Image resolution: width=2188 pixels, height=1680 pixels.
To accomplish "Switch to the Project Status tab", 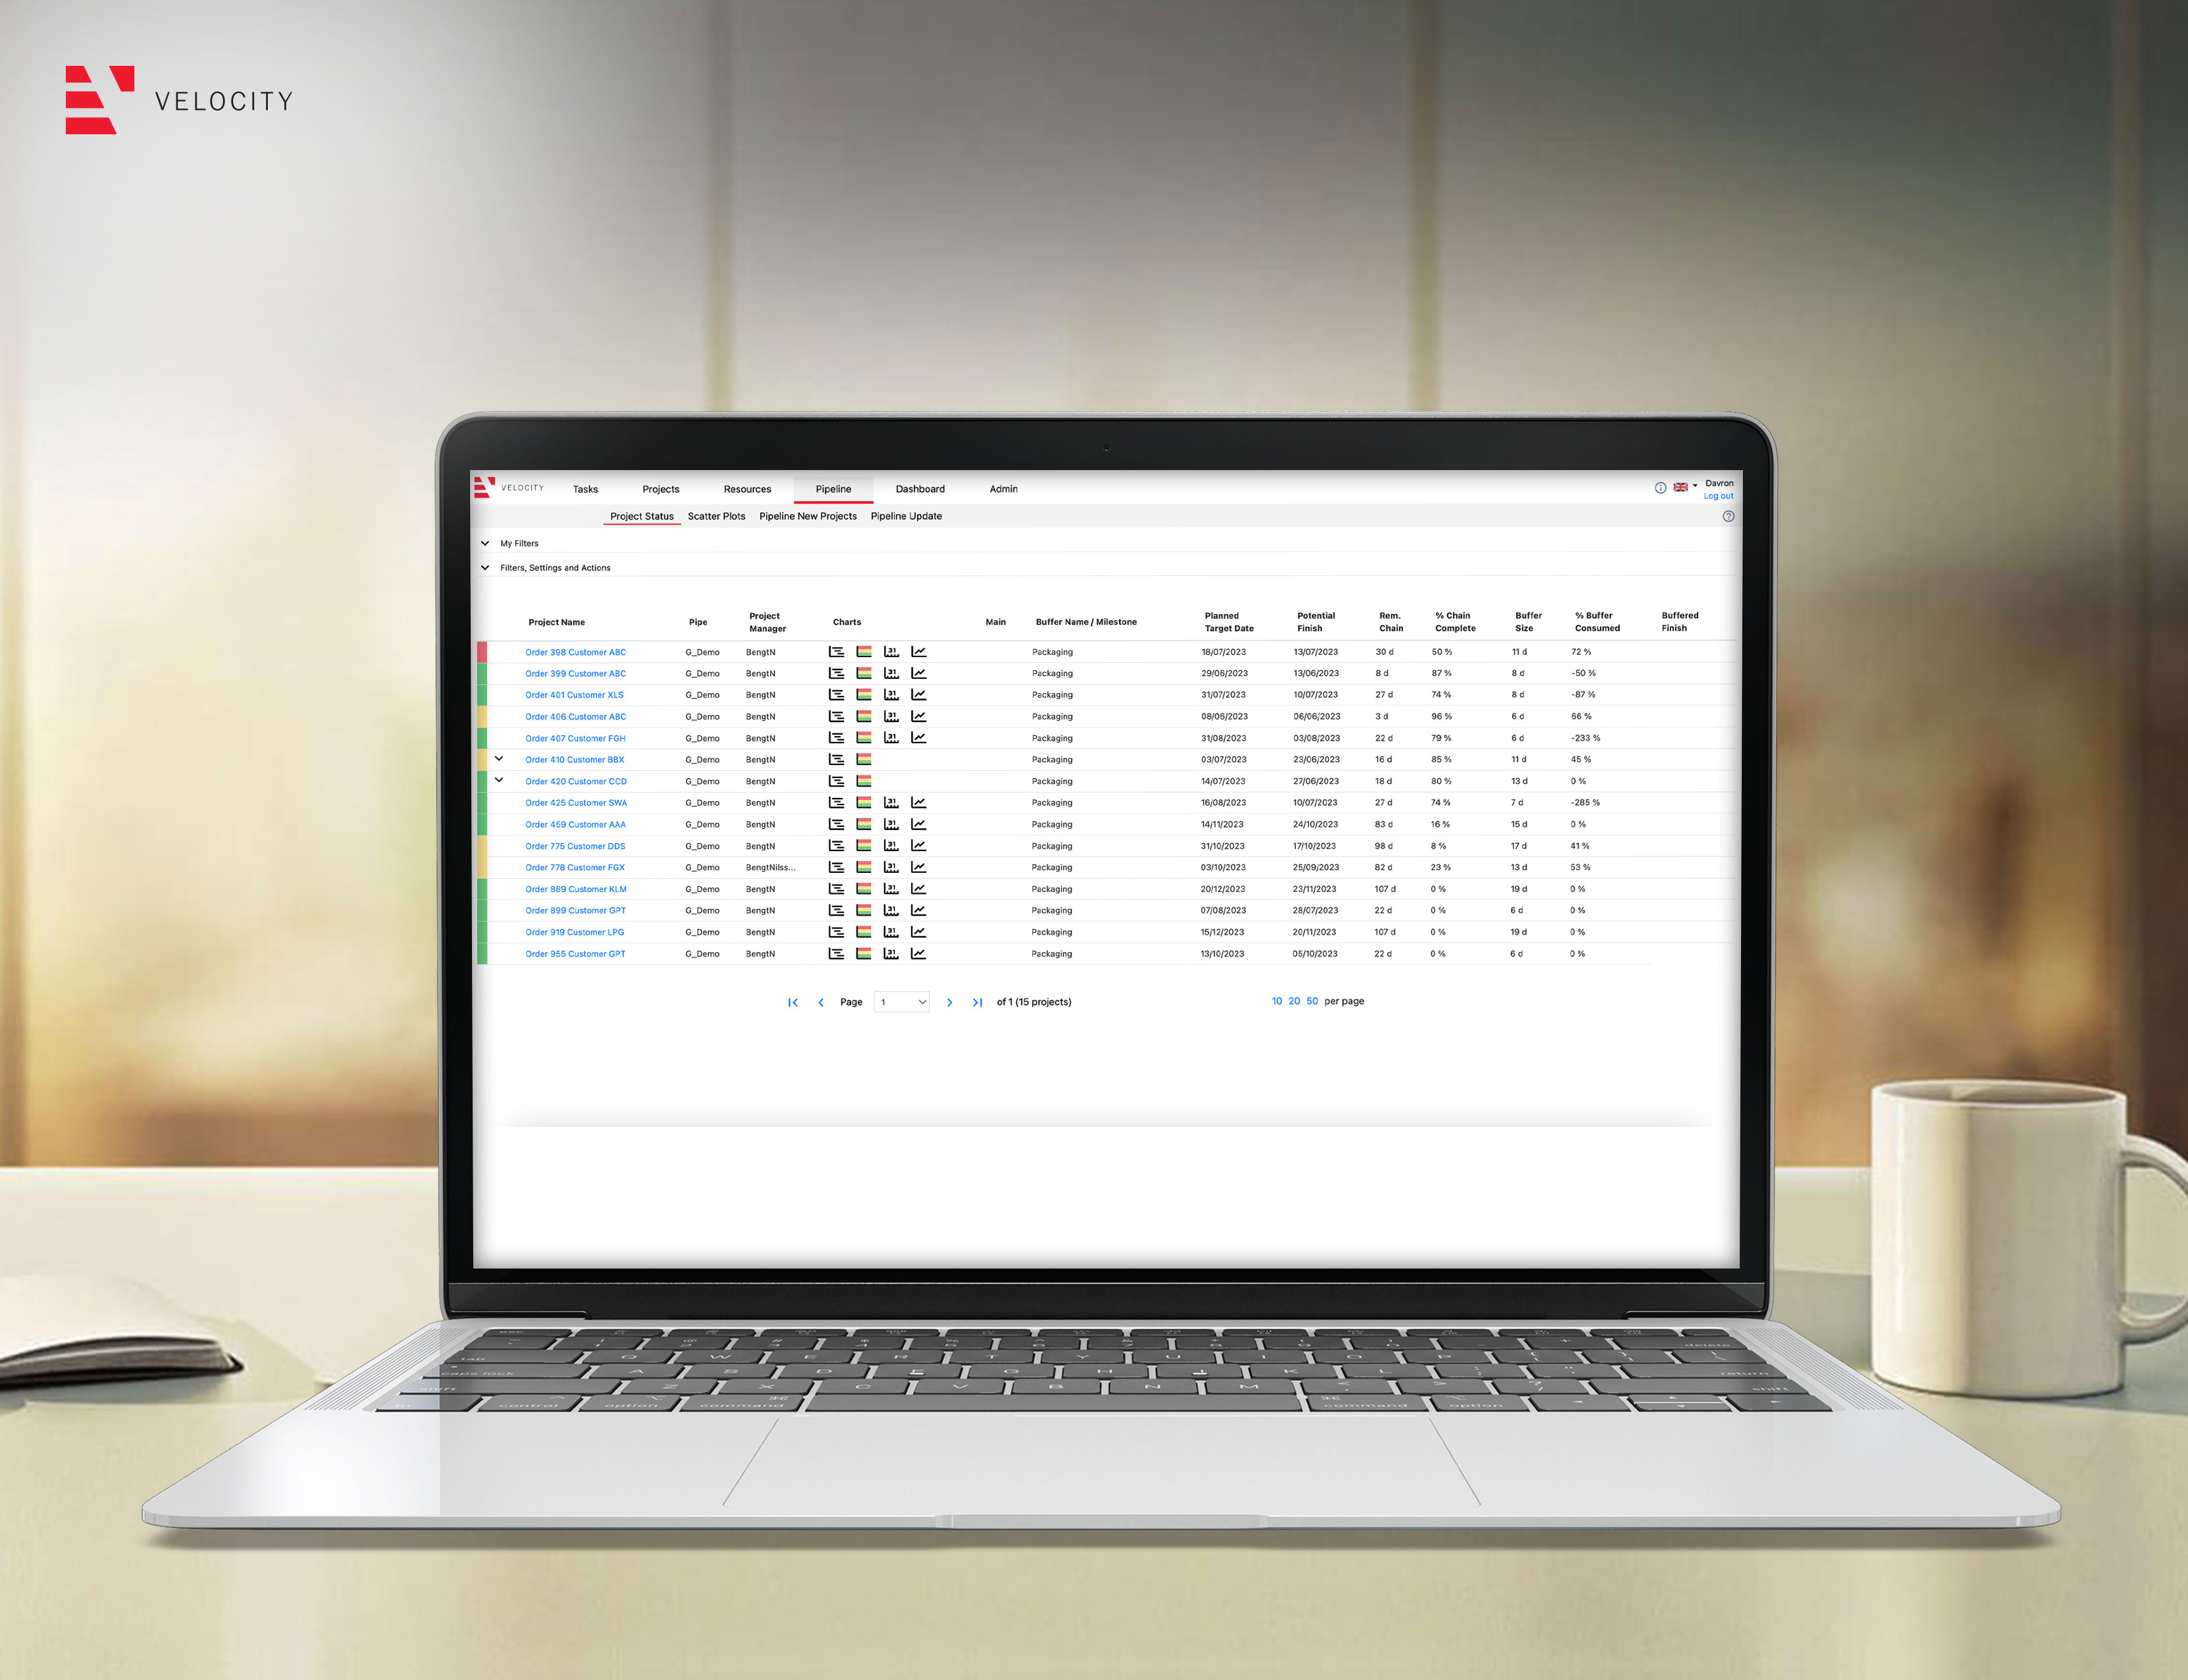I will click(642, 516).
